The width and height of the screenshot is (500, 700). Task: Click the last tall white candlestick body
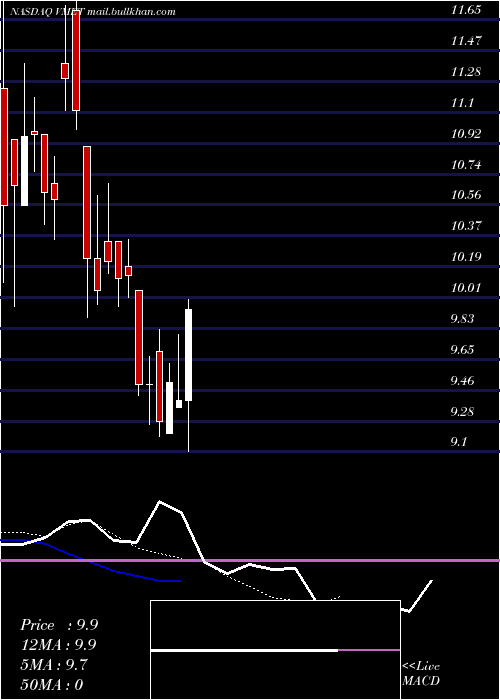click(x=188, y=355)
